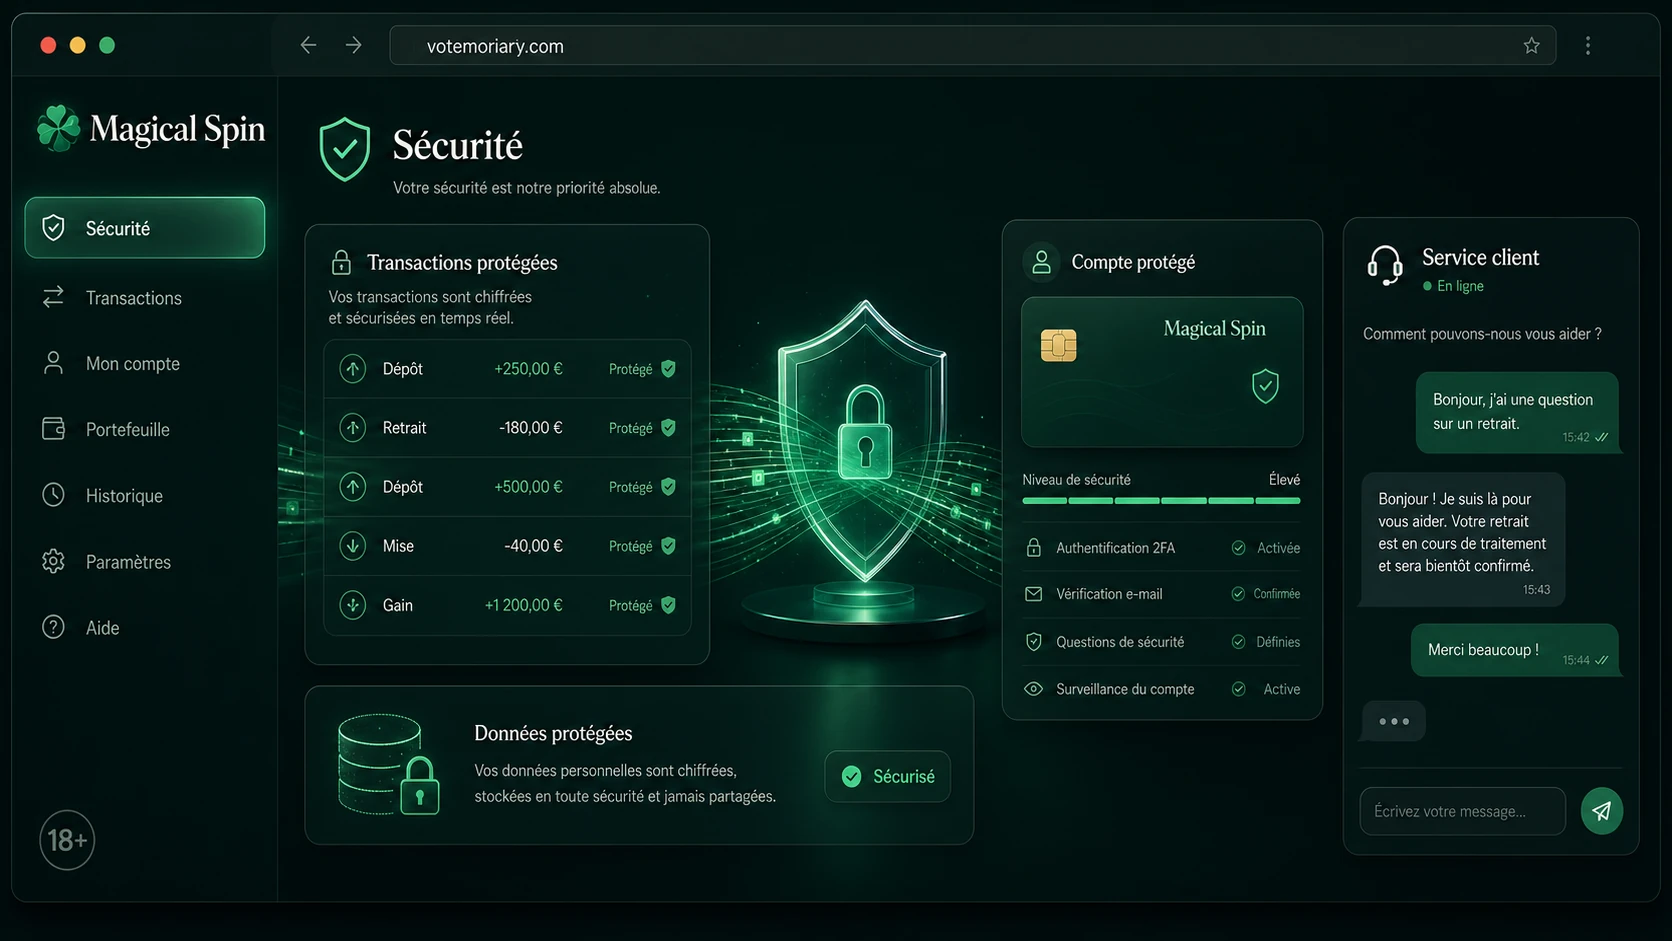1672x941 pixels.
Task: Click the 'question sur un retrait' message bubble
Action: (1517, 412)
